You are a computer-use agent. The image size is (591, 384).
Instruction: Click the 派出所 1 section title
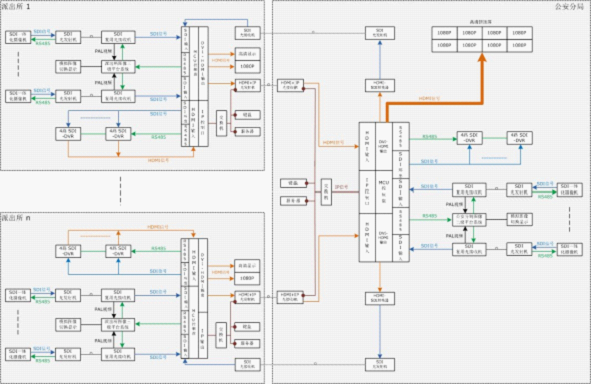[x=16, y=7]
